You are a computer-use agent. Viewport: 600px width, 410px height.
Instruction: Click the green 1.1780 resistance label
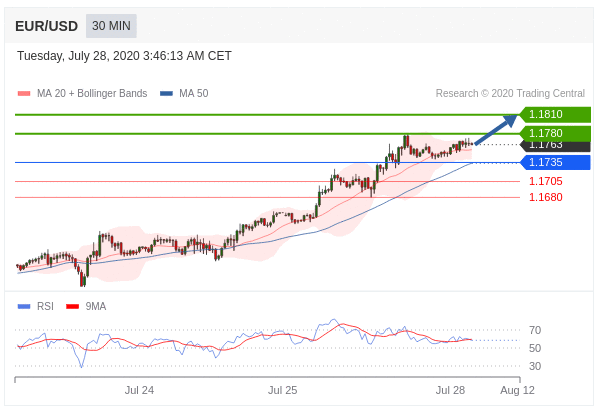tap(554, 133)
